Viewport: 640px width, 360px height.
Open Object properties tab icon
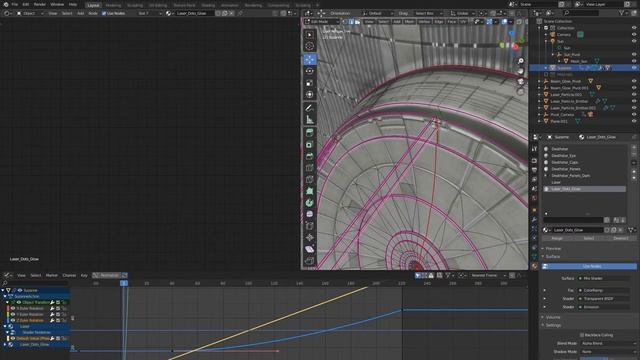tap(534, 210)
